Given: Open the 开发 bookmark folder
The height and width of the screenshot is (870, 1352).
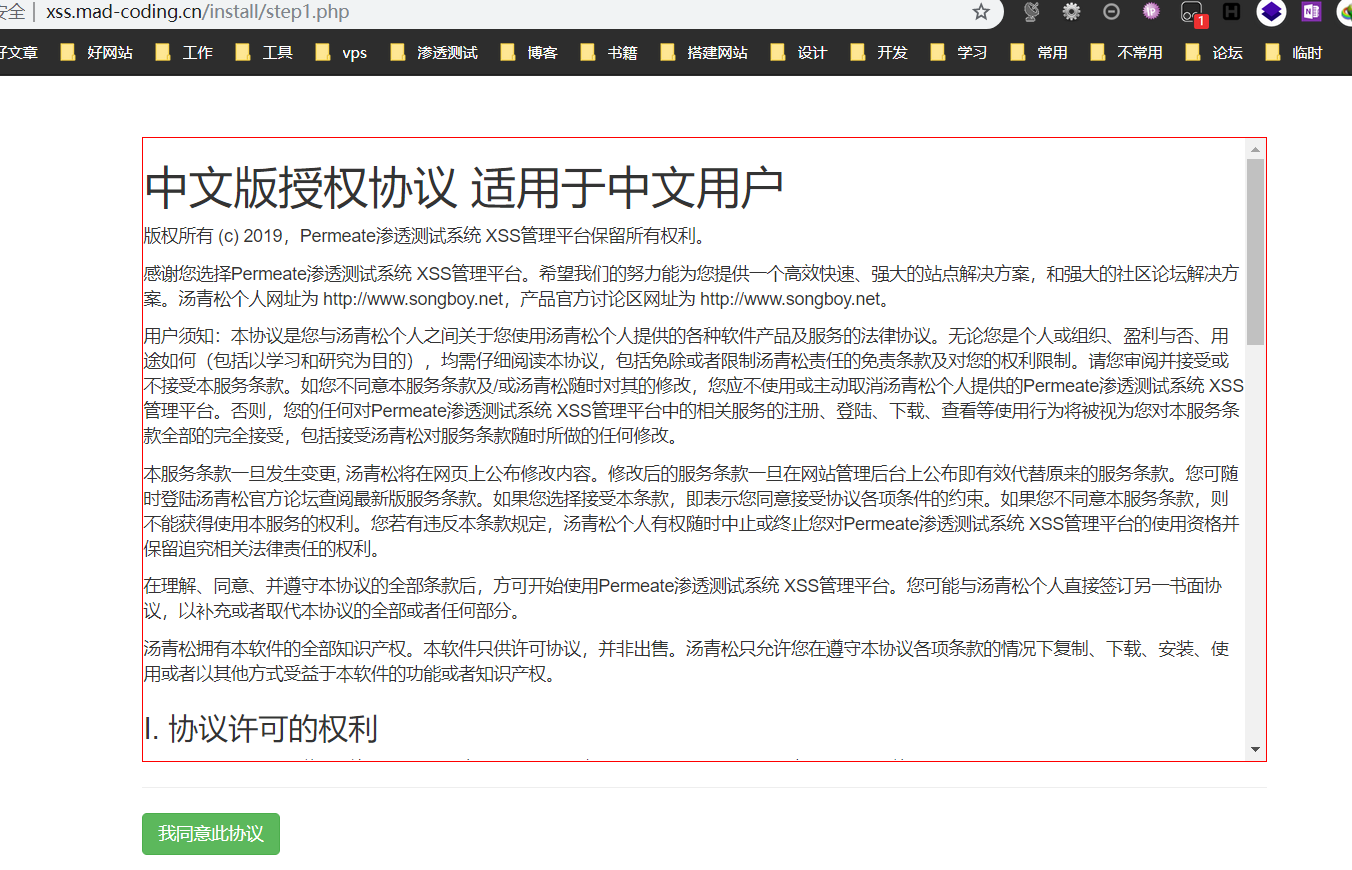Looking at the screenshot, I should point(879,53).
